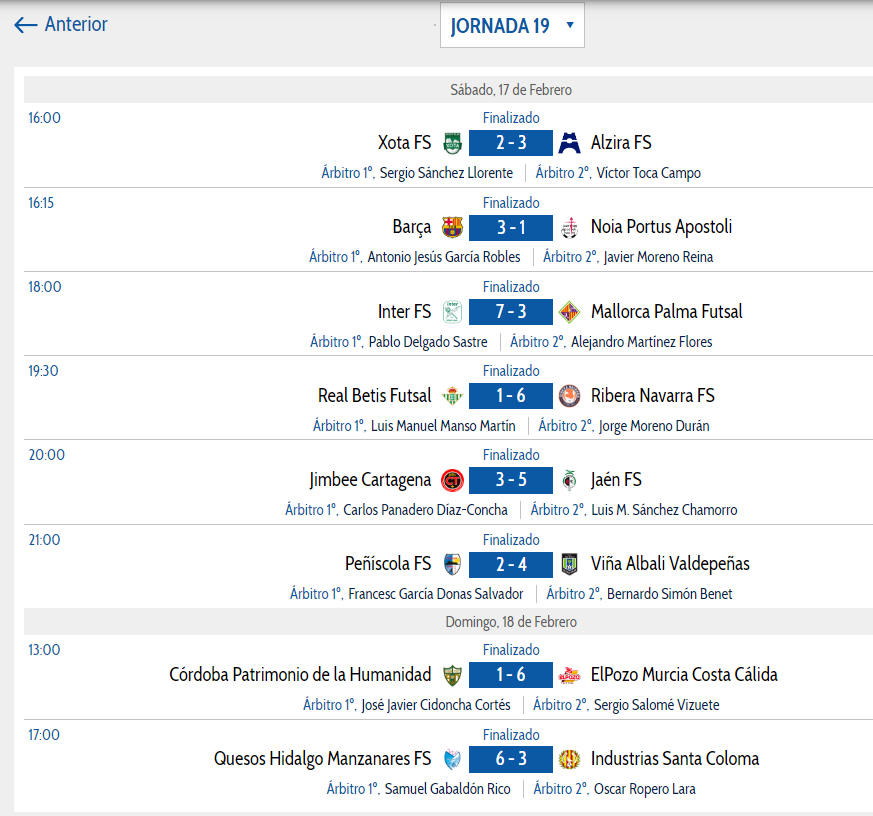Click the Barça club crest
The height and width of the screenshot is (816, 873).
coord(452,227)
